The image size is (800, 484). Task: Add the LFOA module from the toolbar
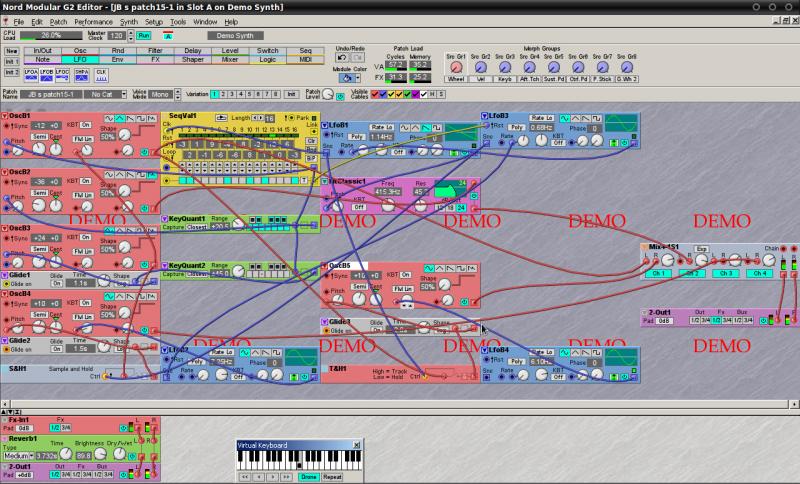31,75
